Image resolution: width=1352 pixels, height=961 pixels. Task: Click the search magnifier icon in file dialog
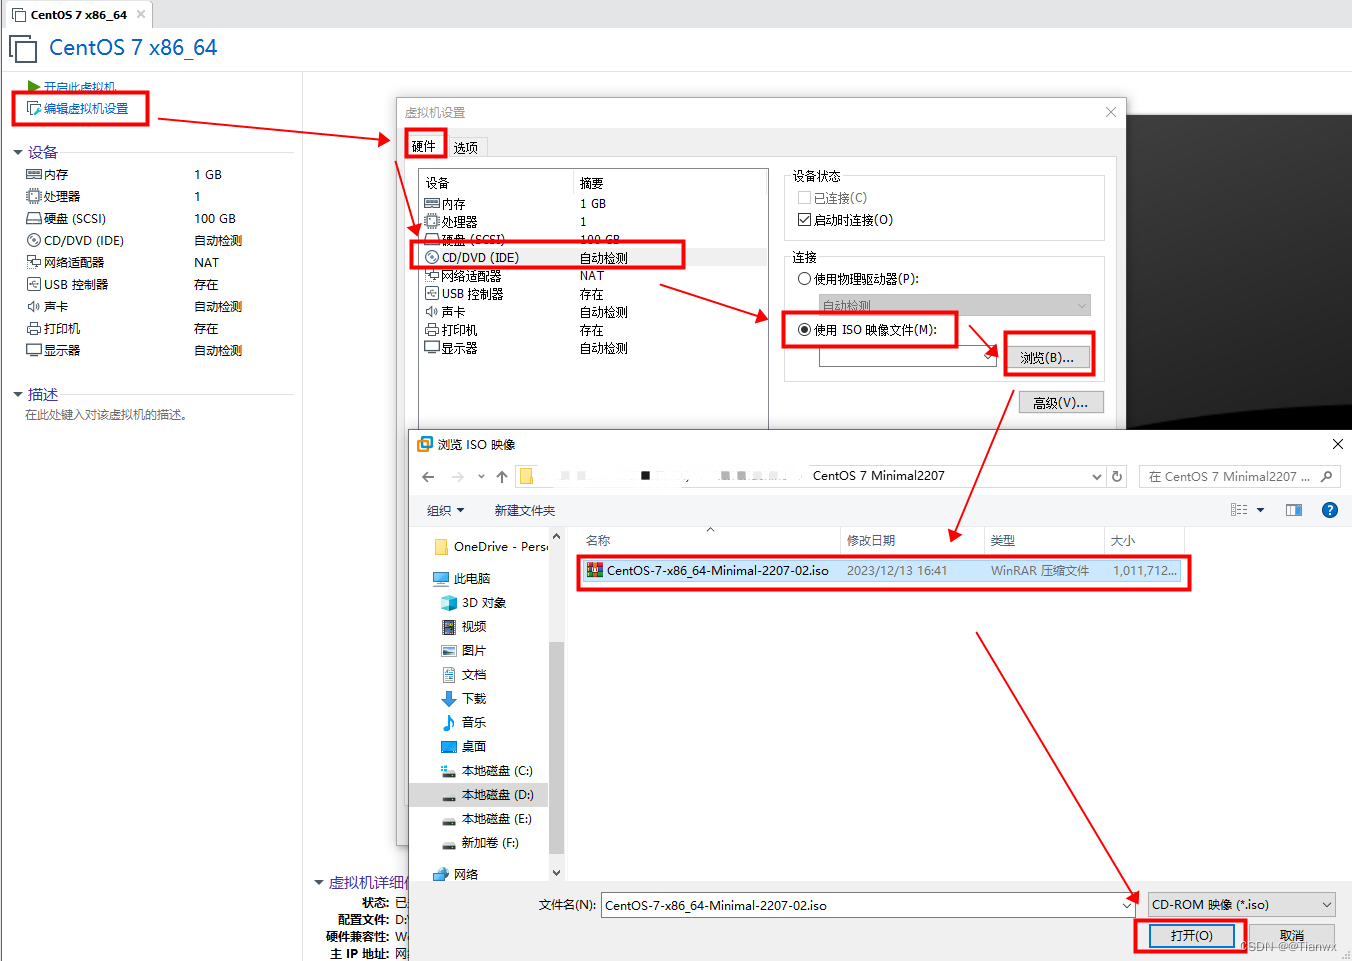click(1326, 477)
